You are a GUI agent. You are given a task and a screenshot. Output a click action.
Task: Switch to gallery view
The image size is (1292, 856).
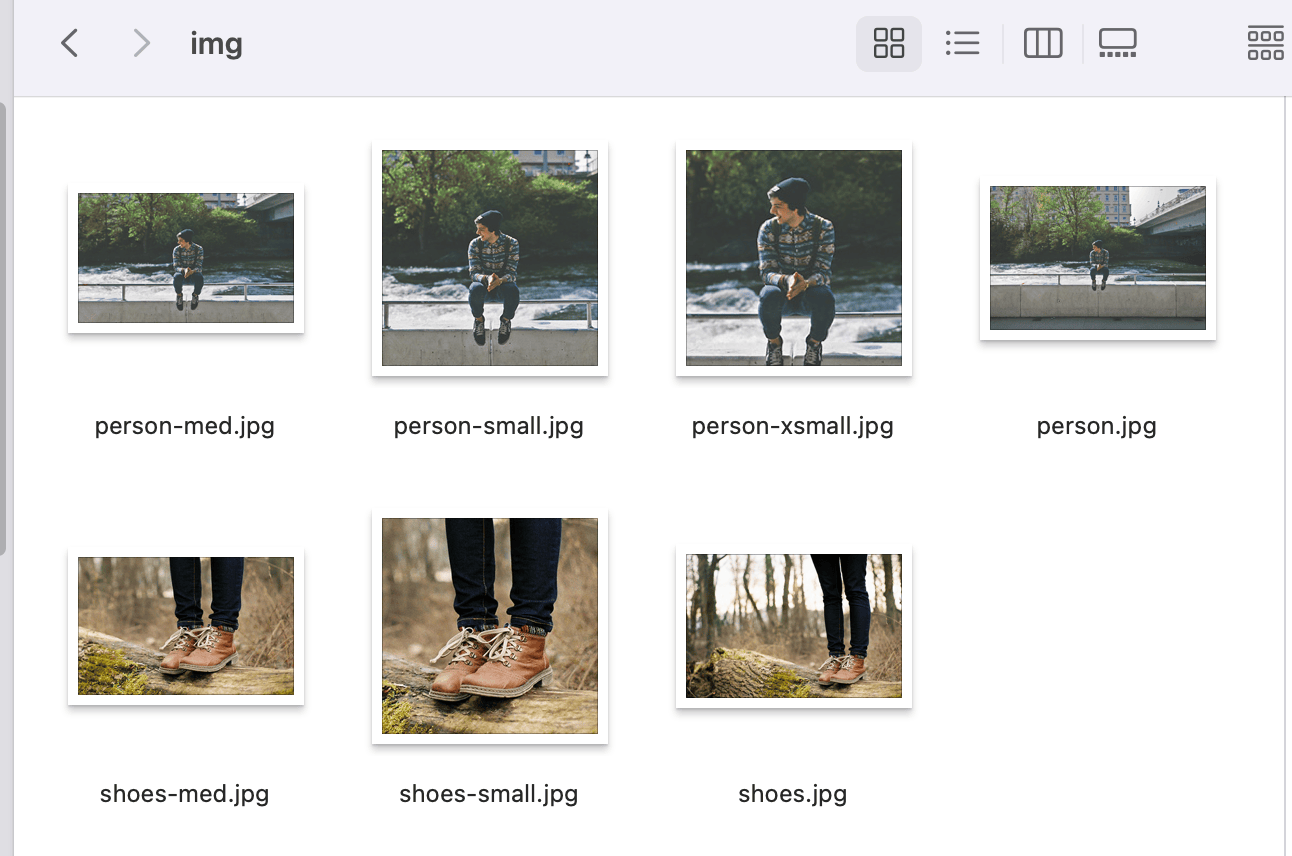click(x=1117, y=43)
